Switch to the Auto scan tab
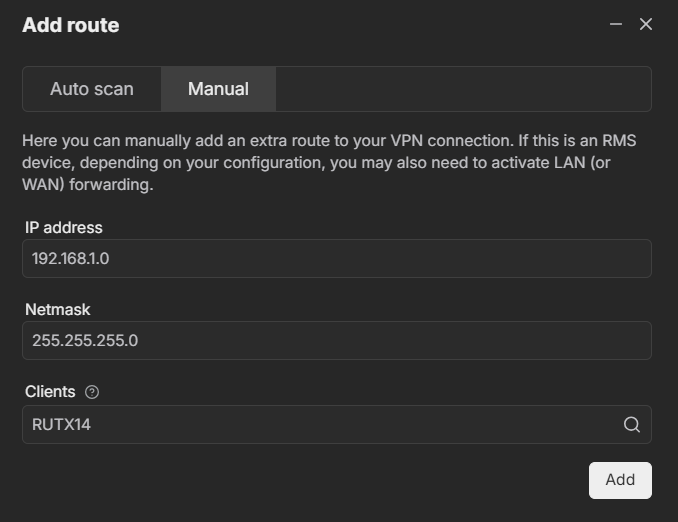Screen dimensions: 678x522 coord(92,89)
